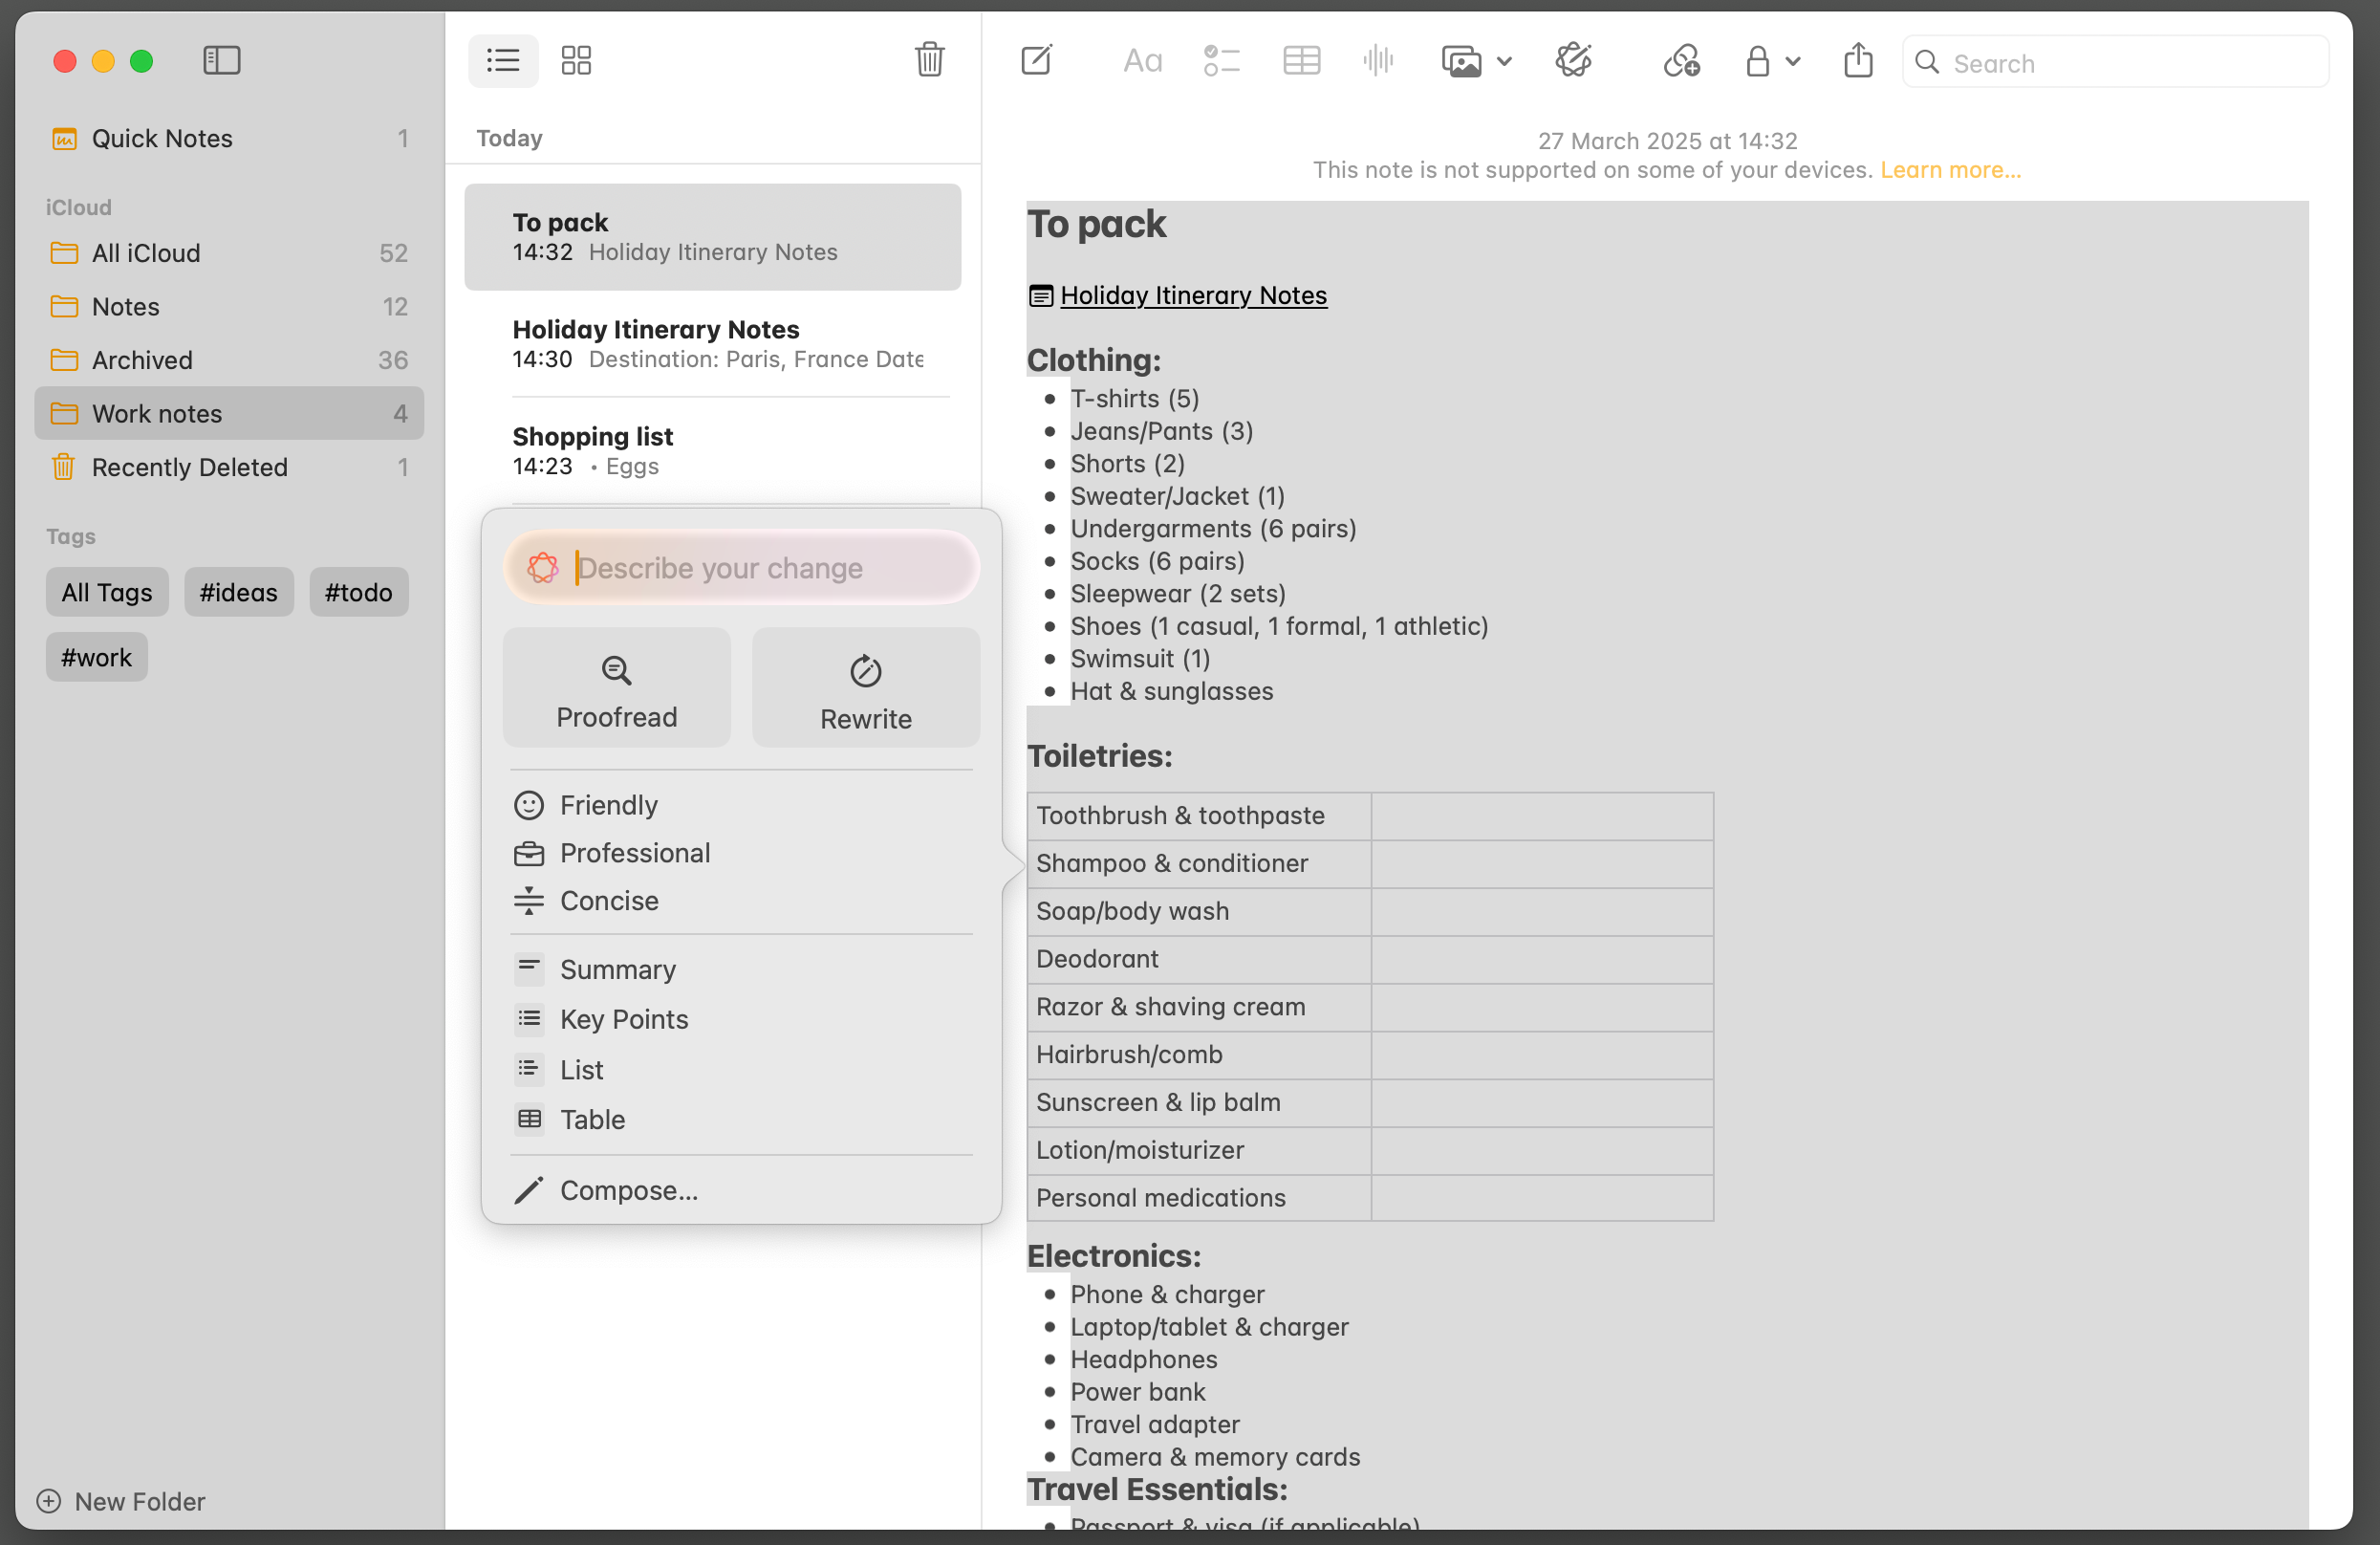
Task: Share the note
Action: tap(1858, 60)
